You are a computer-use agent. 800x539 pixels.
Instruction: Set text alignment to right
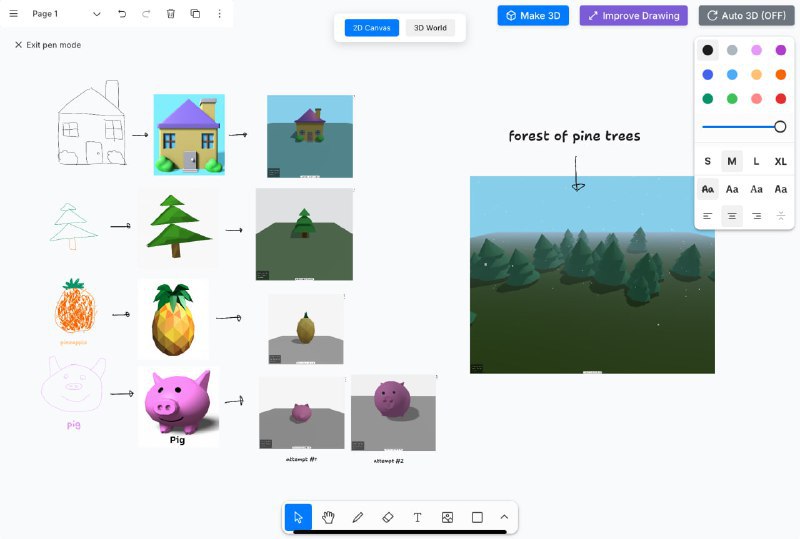(x=756, y=216)
